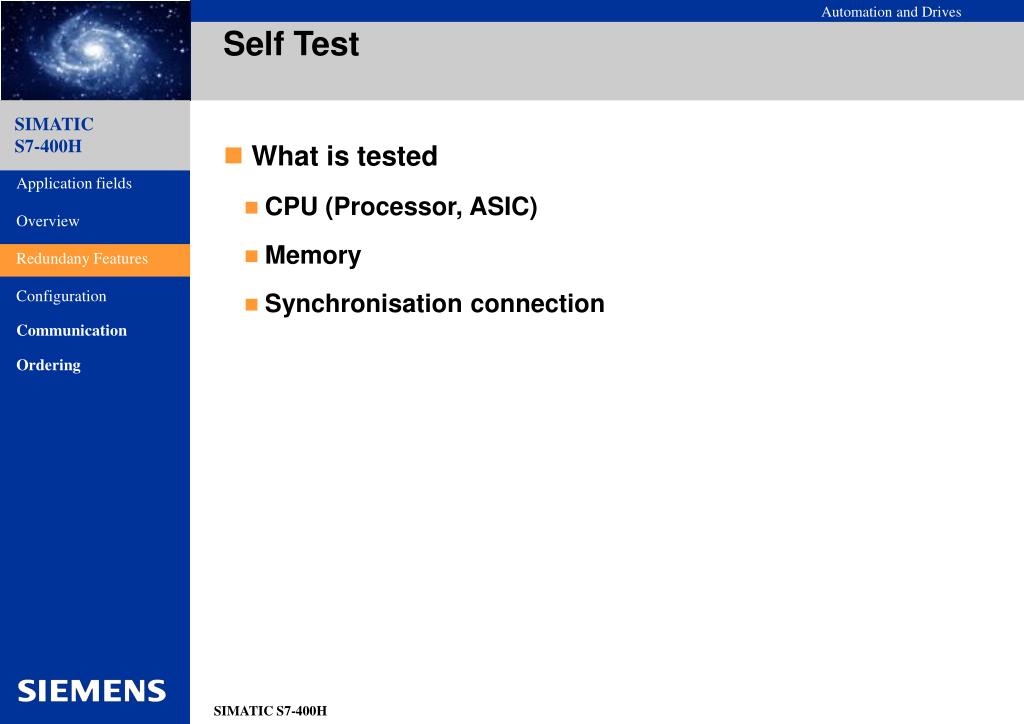The image size is (1024, 724).
Task: Click the SIMATIC S7-400H footer label
Action: click(x=270, y=711)
